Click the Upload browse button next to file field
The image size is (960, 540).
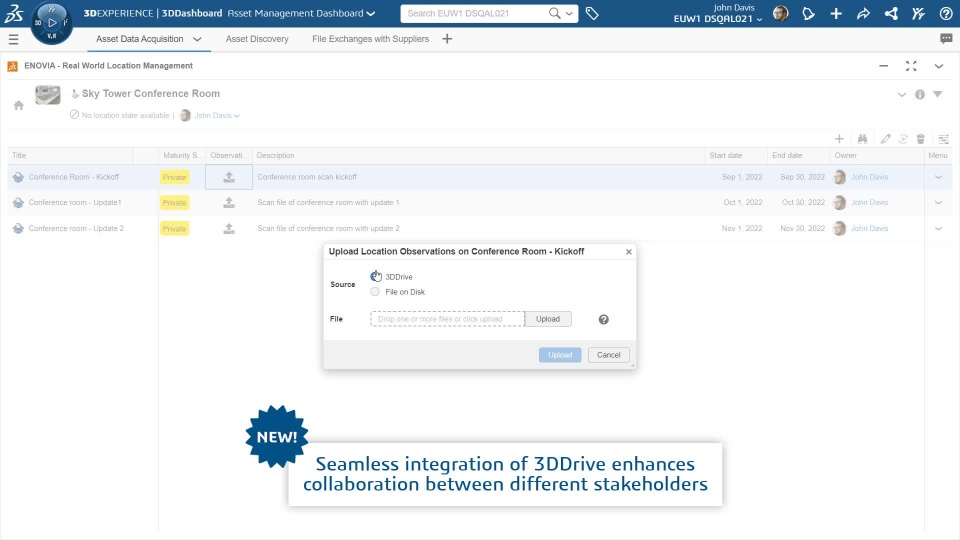[548, 319]
